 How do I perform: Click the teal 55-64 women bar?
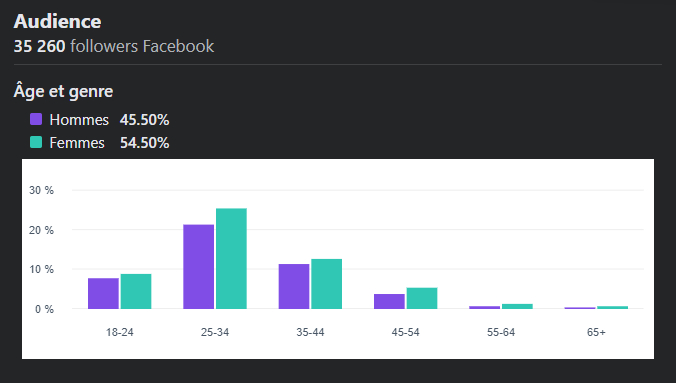click(517, 306)
